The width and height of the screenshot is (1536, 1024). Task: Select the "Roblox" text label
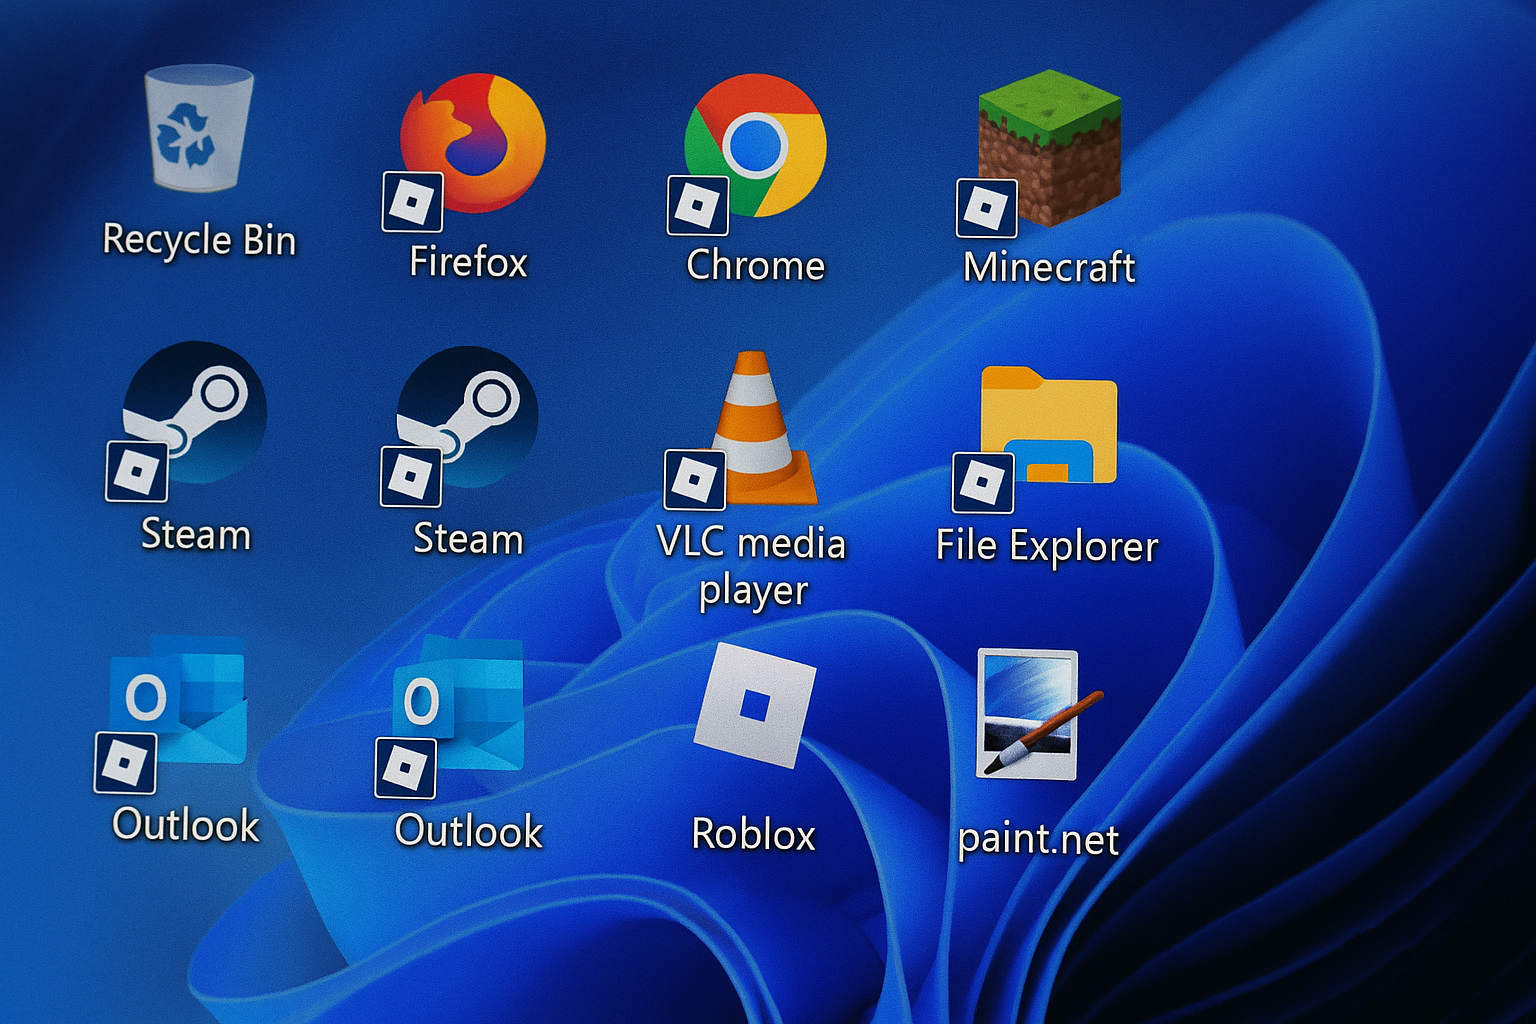coord(753,835)
